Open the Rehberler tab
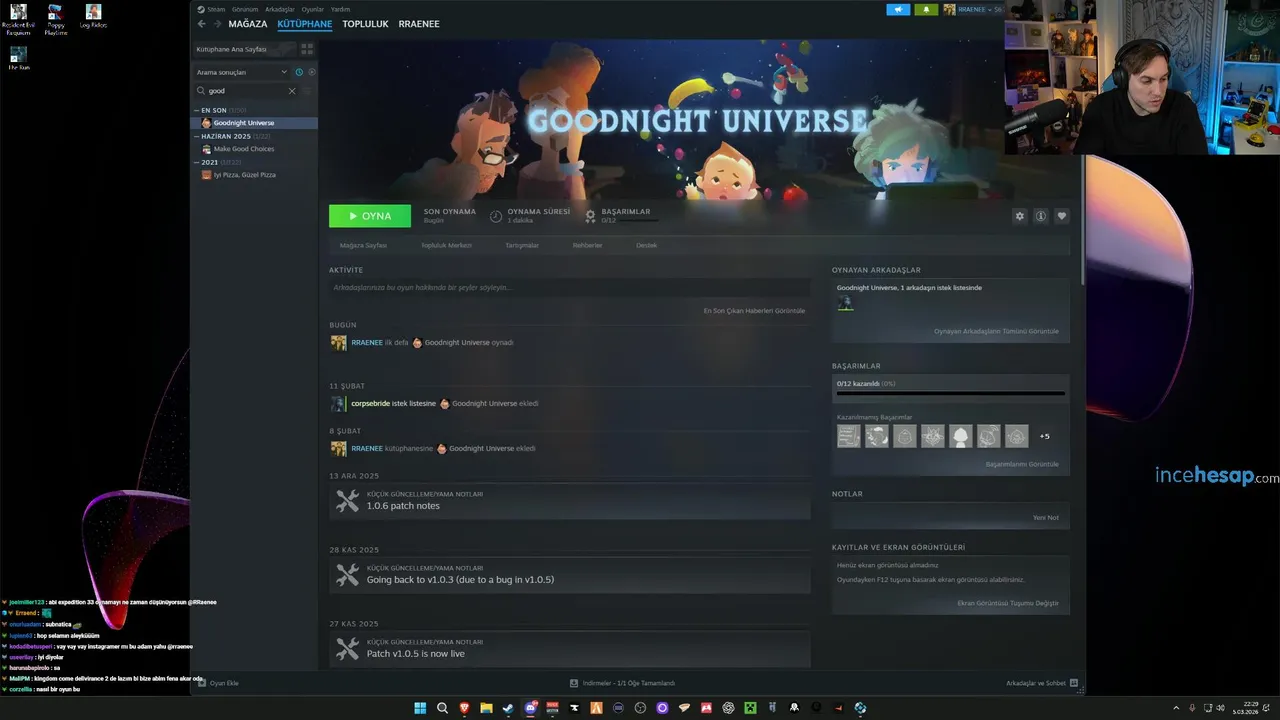 click(587, 245)
